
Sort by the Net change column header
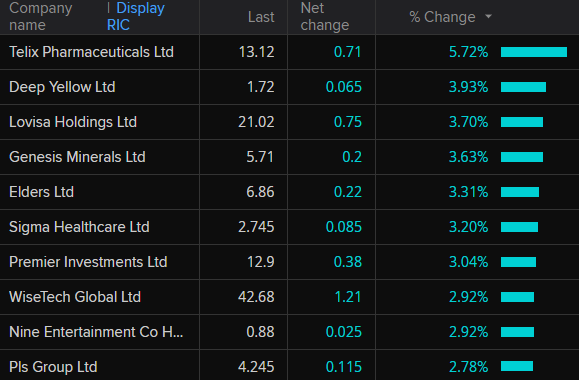pos(325,17)
